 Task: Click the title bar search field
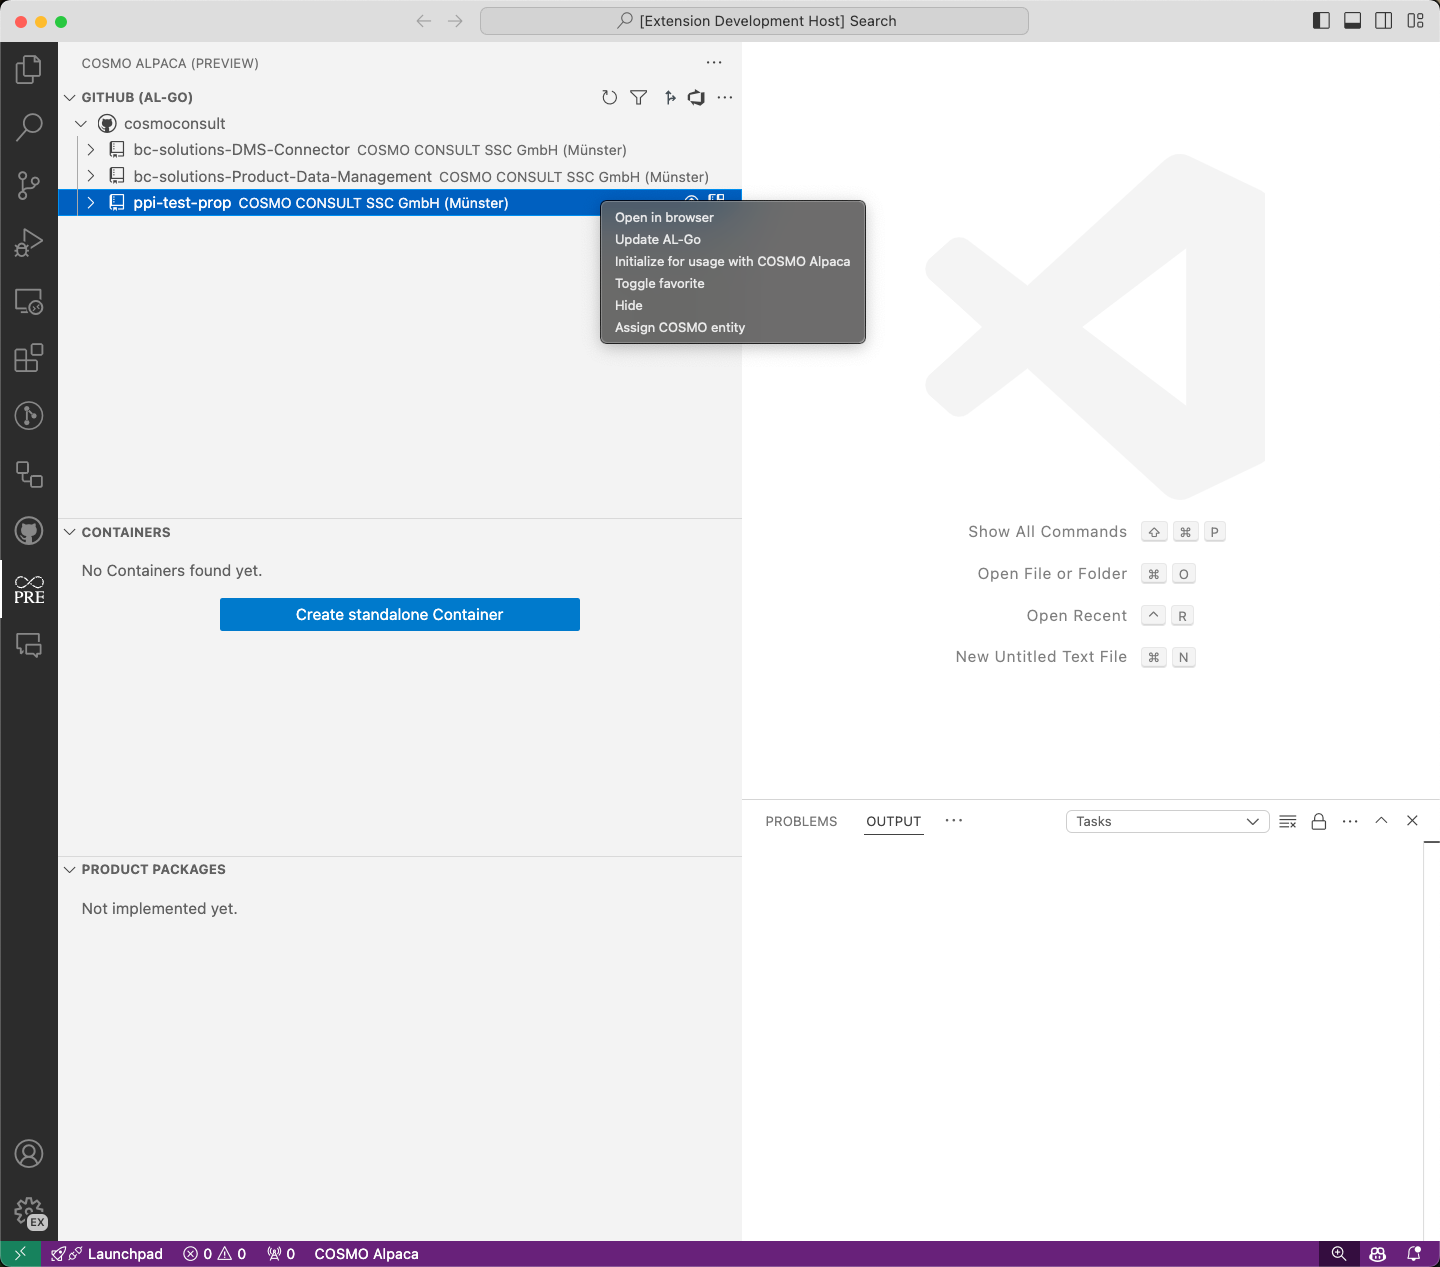coord(755,21)
